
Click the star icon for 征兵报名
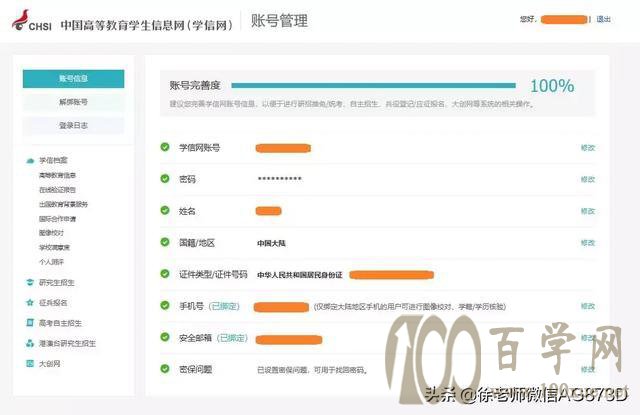point(30,303)
